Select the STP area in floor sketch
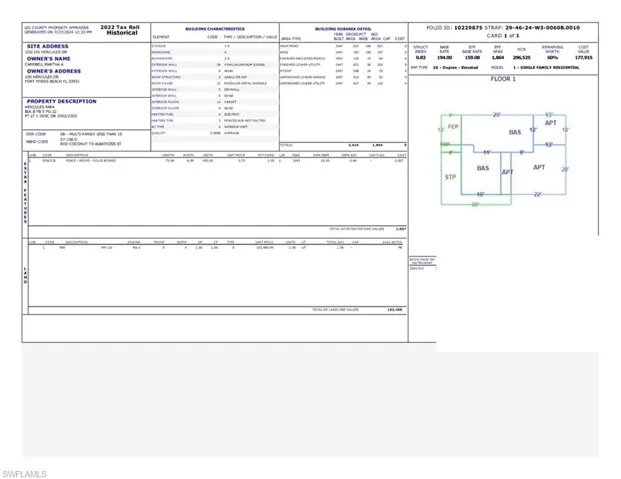The width and height of the screenshot is (621, 479). point(450,177)
